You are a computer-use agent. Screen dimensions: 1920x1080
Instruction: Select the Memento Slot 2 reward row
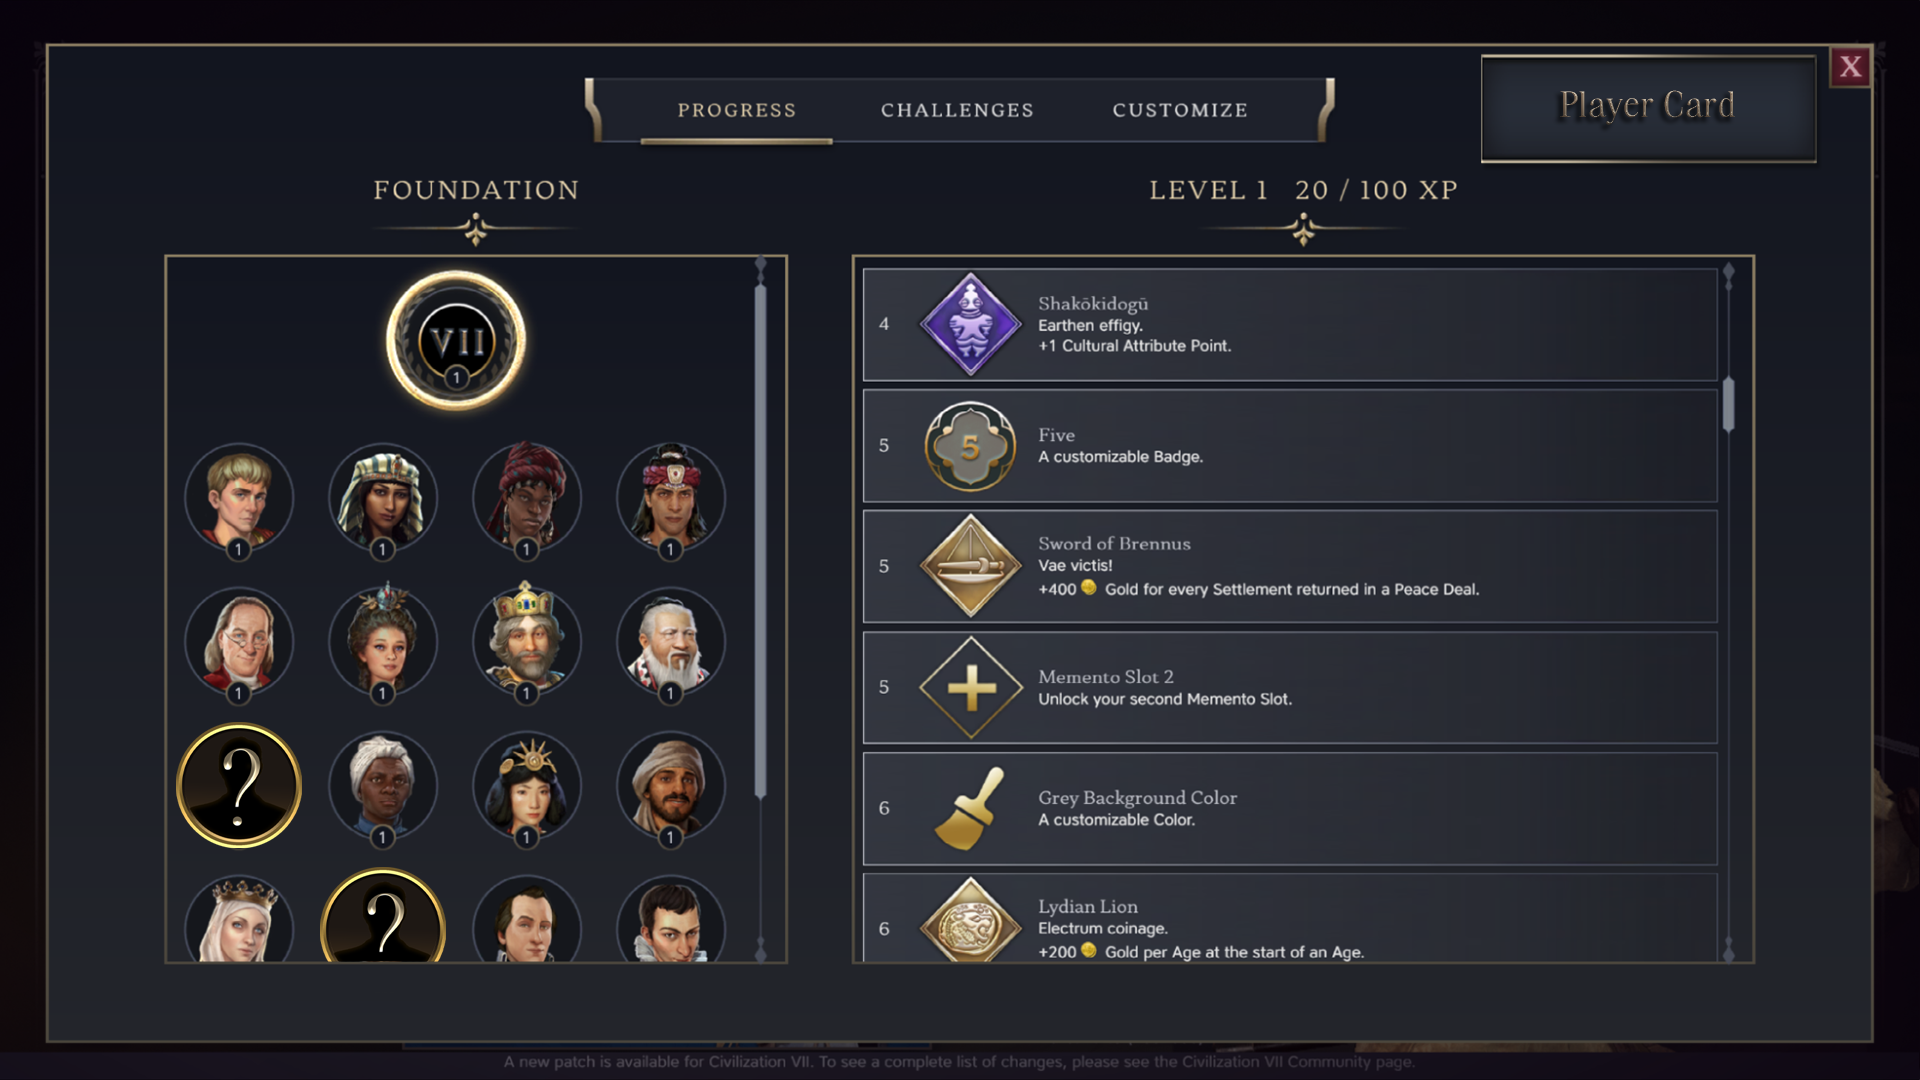click(1290, 688)
